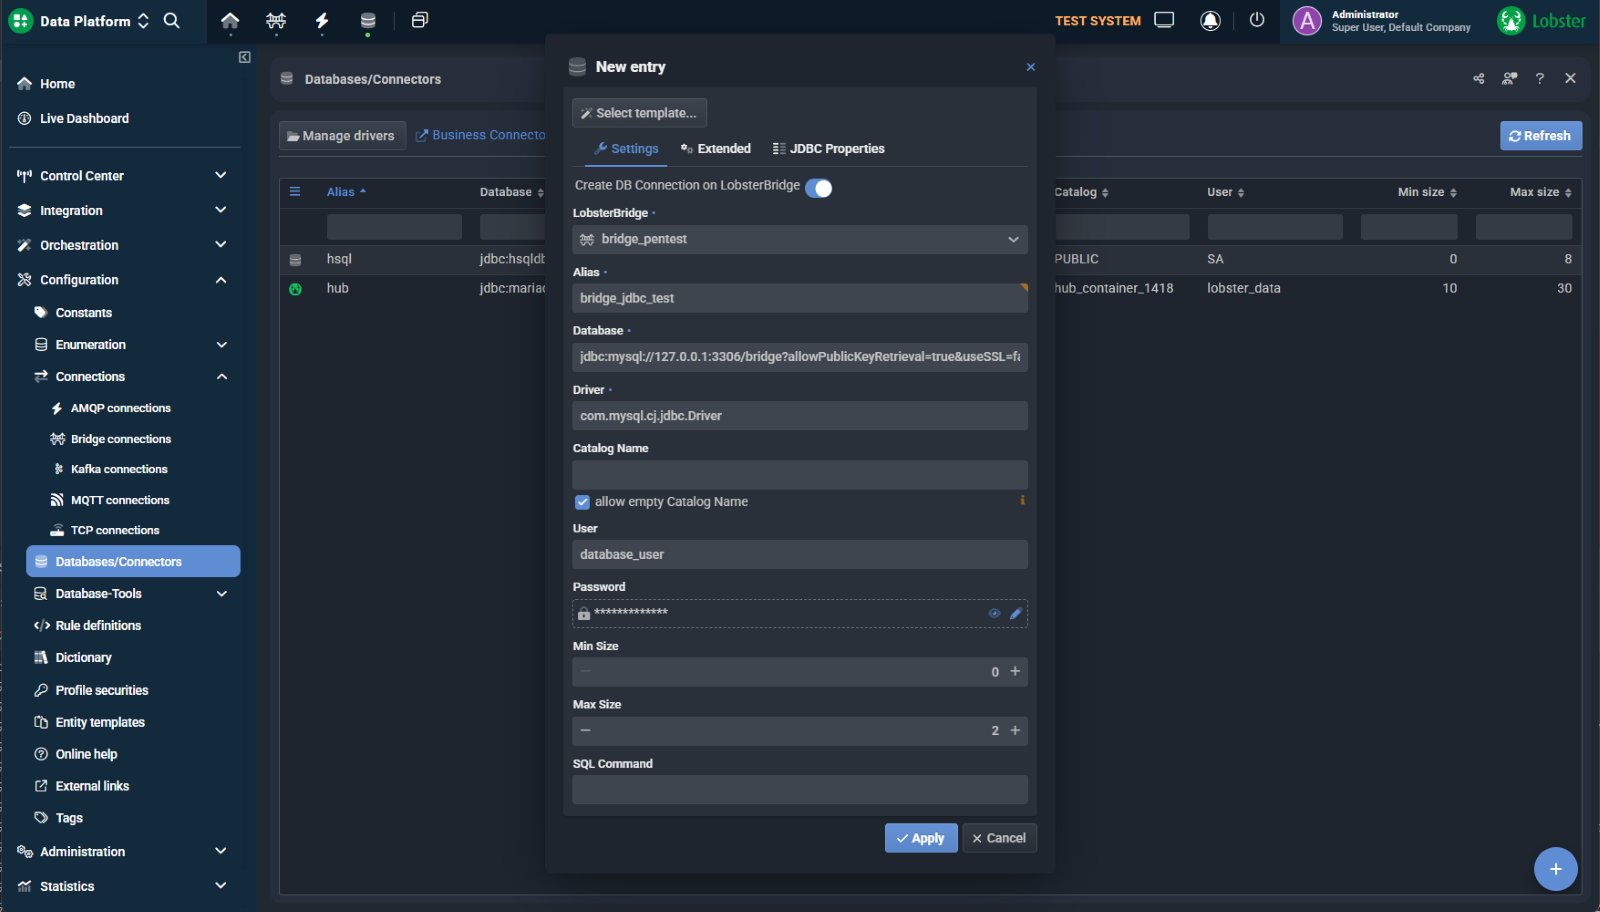Open Bridge connections in sidebar
Image resolution: width=1600 pixels, height=912 pixels.
coord(120,439)
